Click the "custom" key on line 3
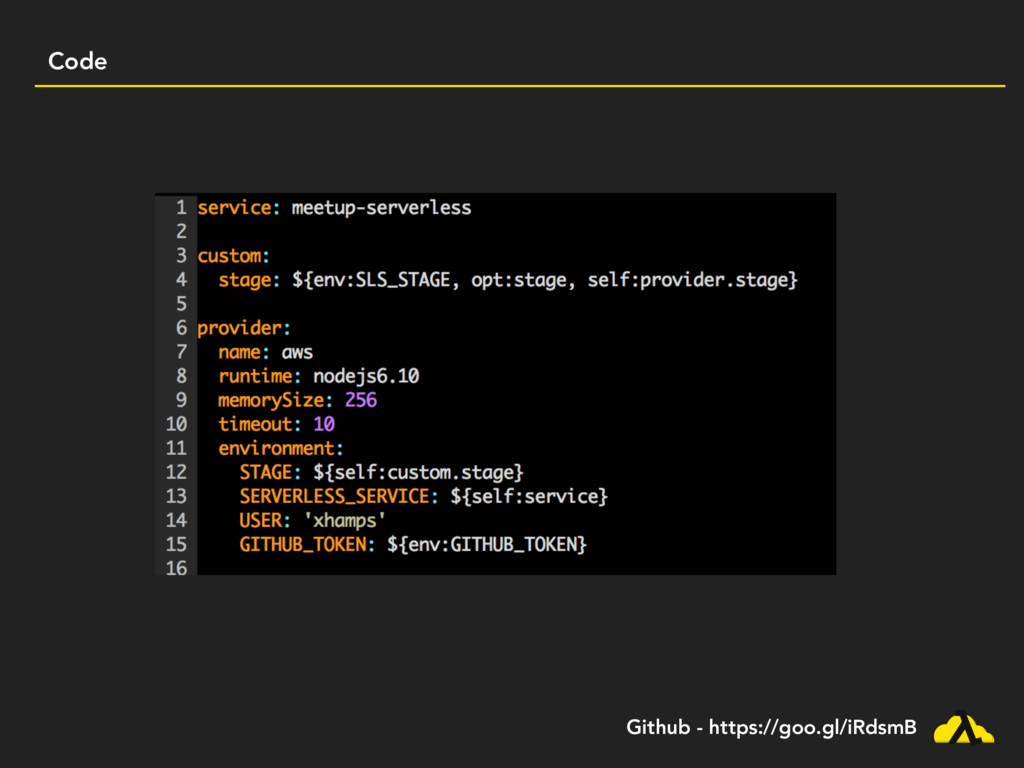Viewport: 1024px width, 768px height. pyautogui.click(x=230, y=256)
